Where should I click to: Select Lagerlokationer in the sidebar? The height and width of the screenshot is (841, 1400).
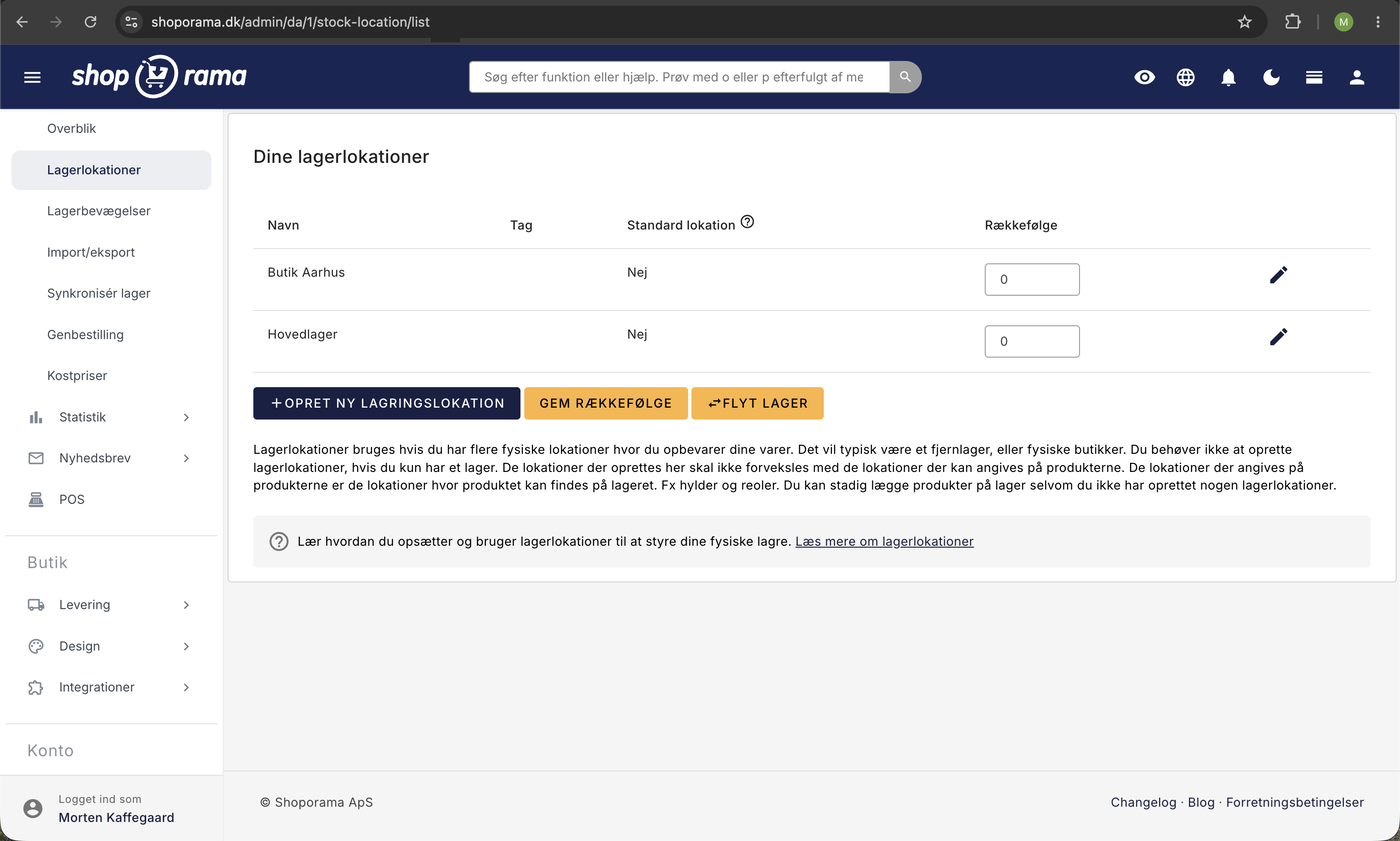click(x=111, y=170)
